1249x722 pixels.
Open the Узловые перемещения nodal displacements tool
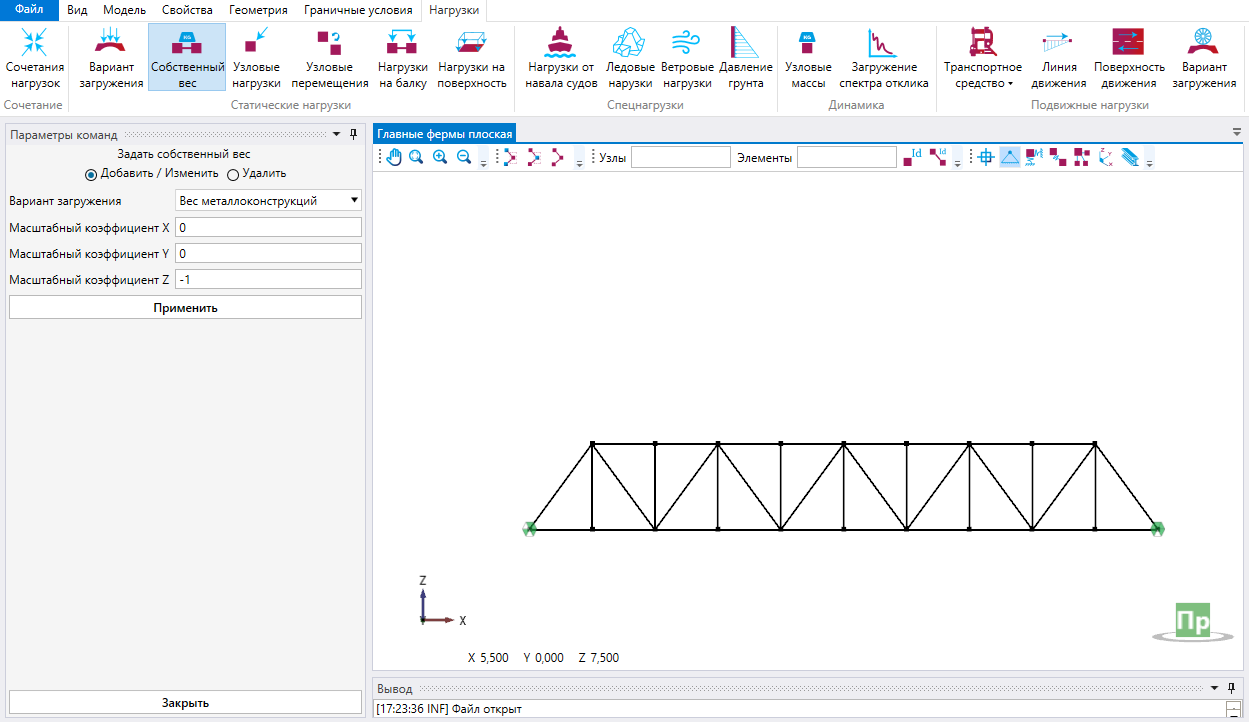click(x=329, y=58)
